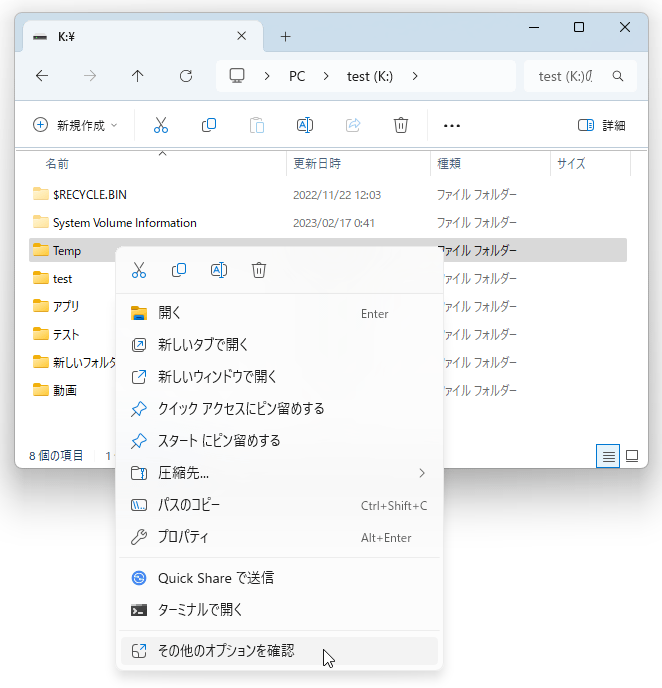662x688 pixels.
Task: Go up one folder level
Action: coord(138,76)
